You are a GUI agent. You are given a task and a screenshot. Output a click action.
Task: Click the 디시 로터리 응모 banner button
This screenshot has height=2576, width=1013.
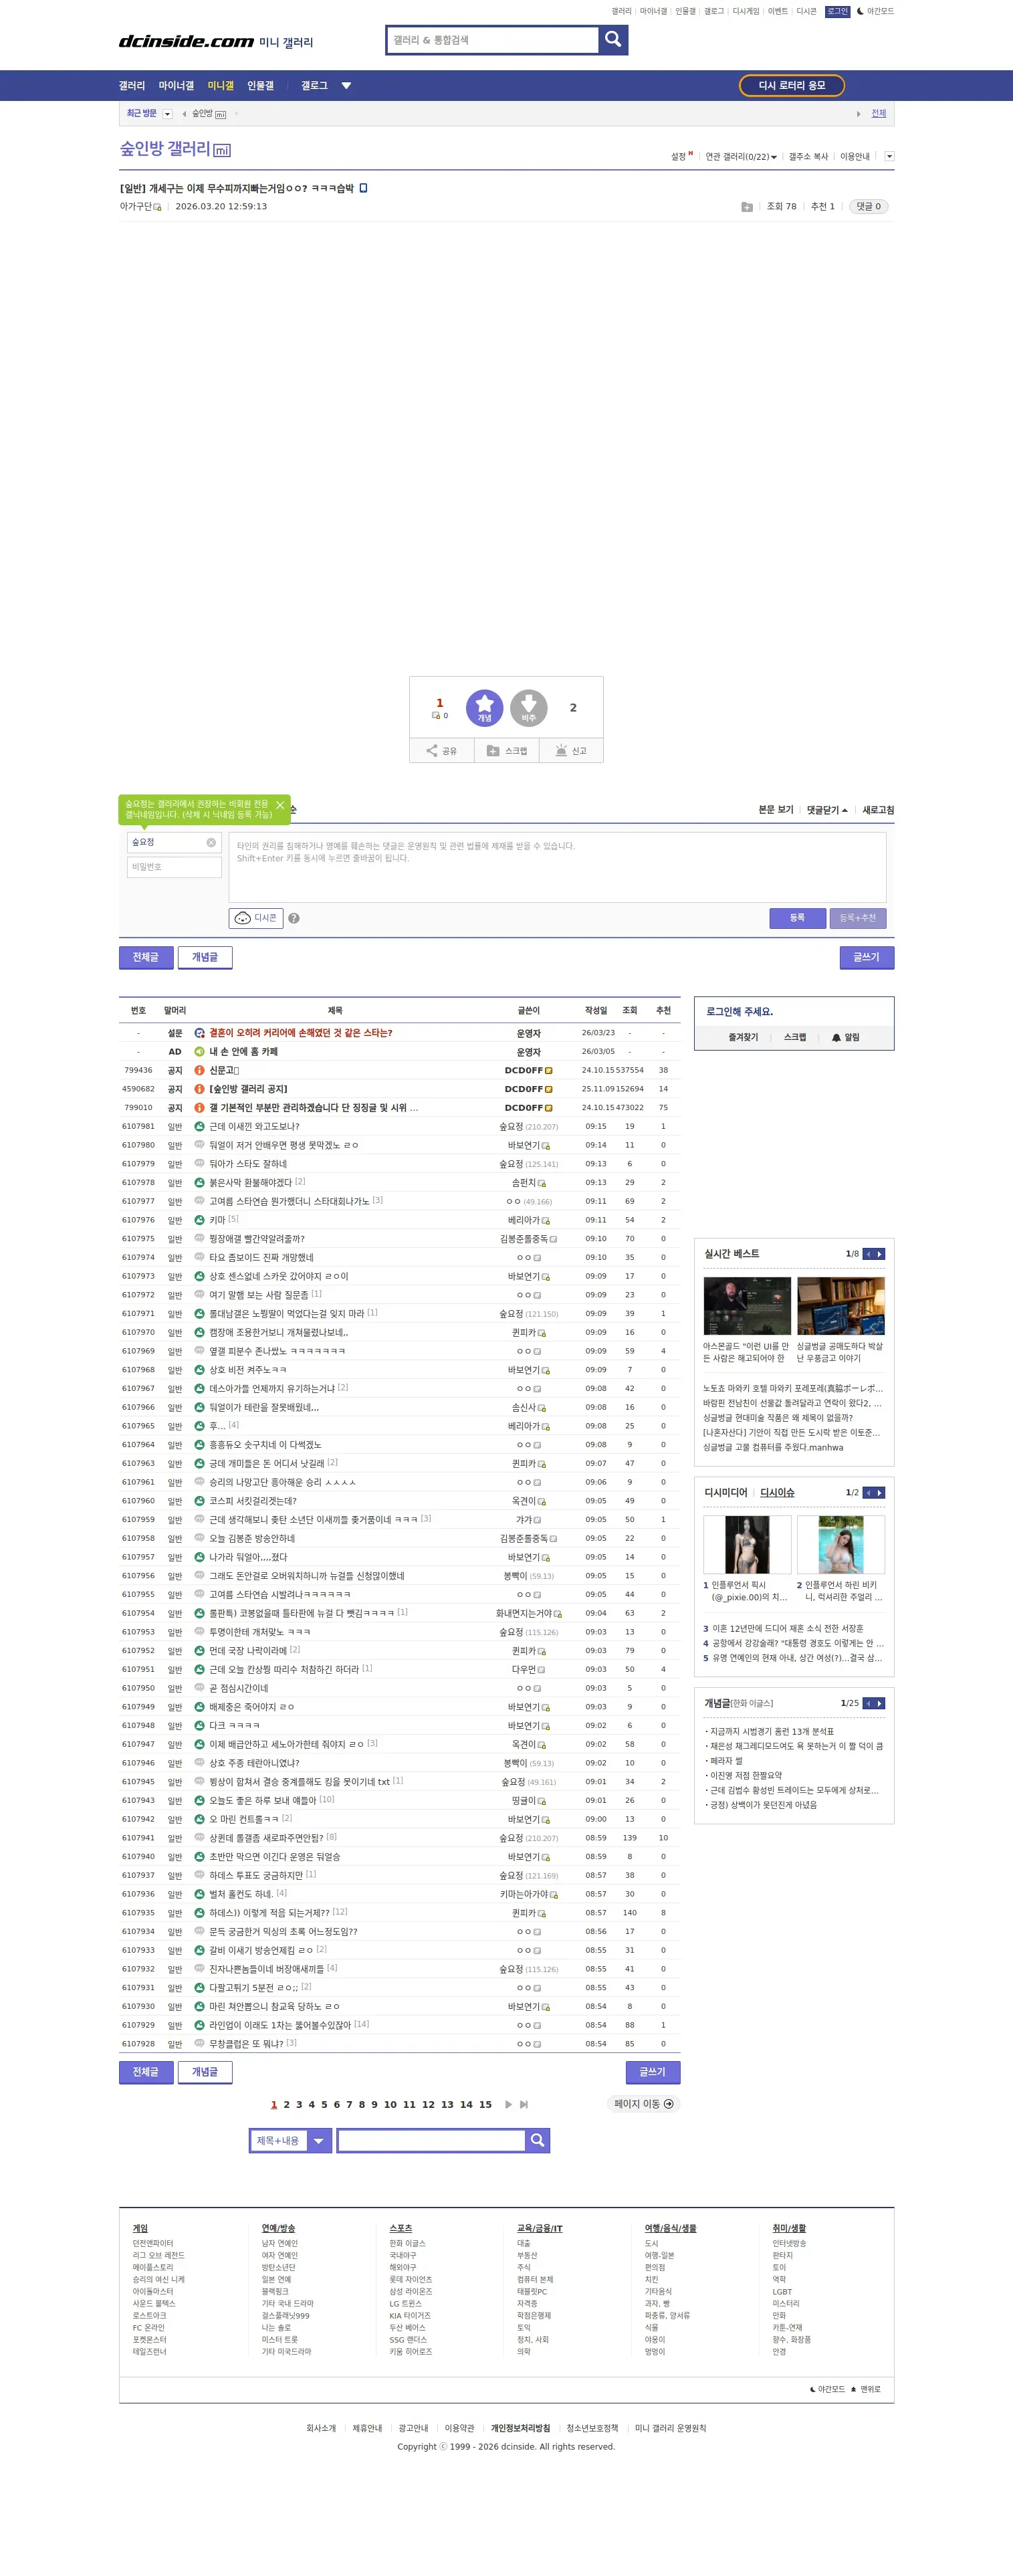click(x=792, y=86)
